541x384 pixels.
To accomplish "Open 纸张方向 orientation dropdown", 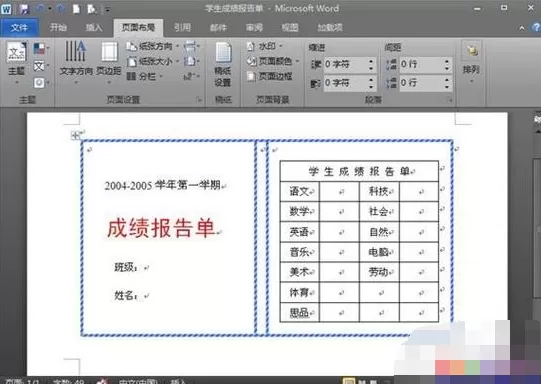I will 153,46.
